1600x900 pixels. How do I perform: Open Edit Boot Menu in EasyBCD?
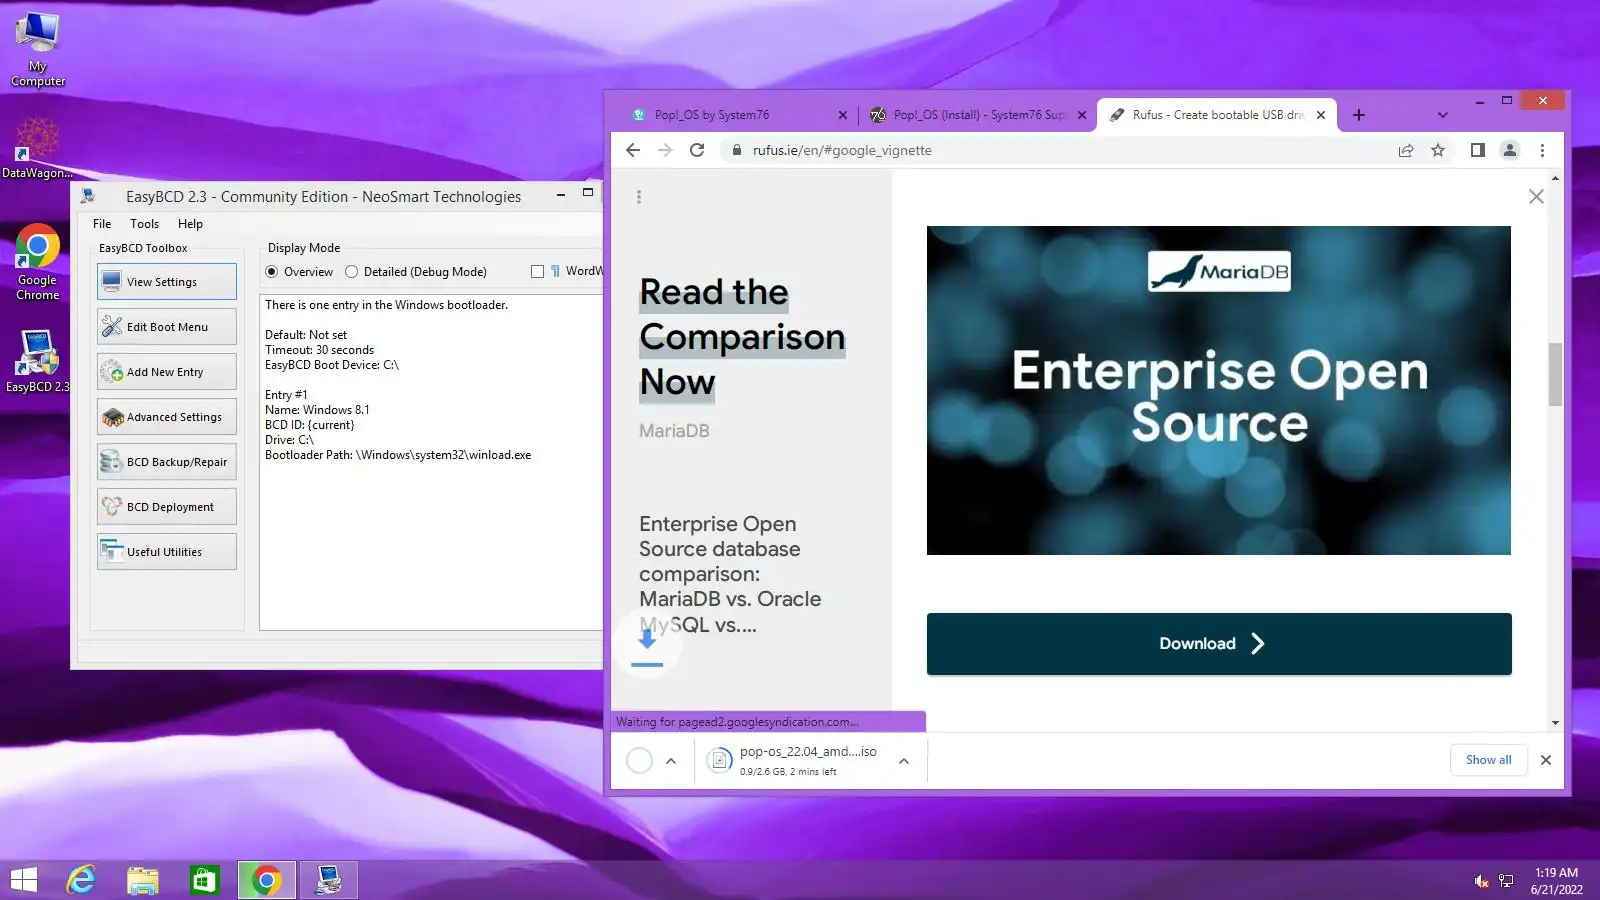coord(167,327)
